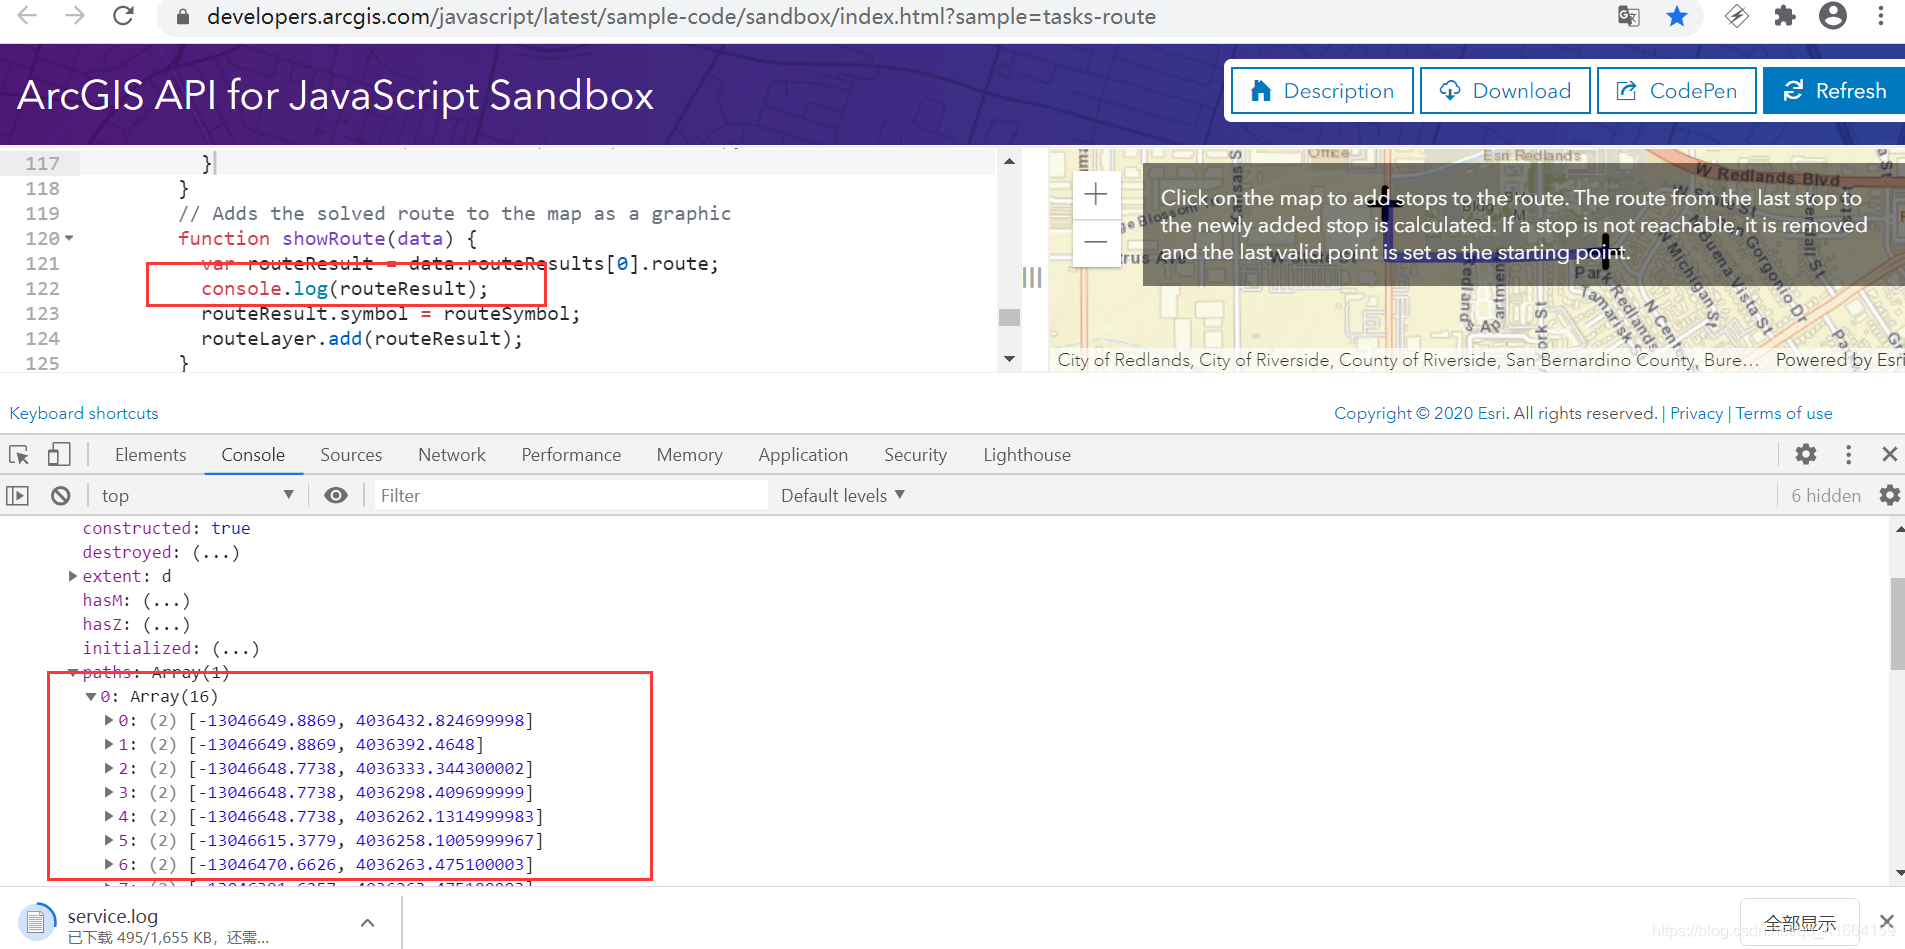Expand path point 3 entry

(109, 792)
